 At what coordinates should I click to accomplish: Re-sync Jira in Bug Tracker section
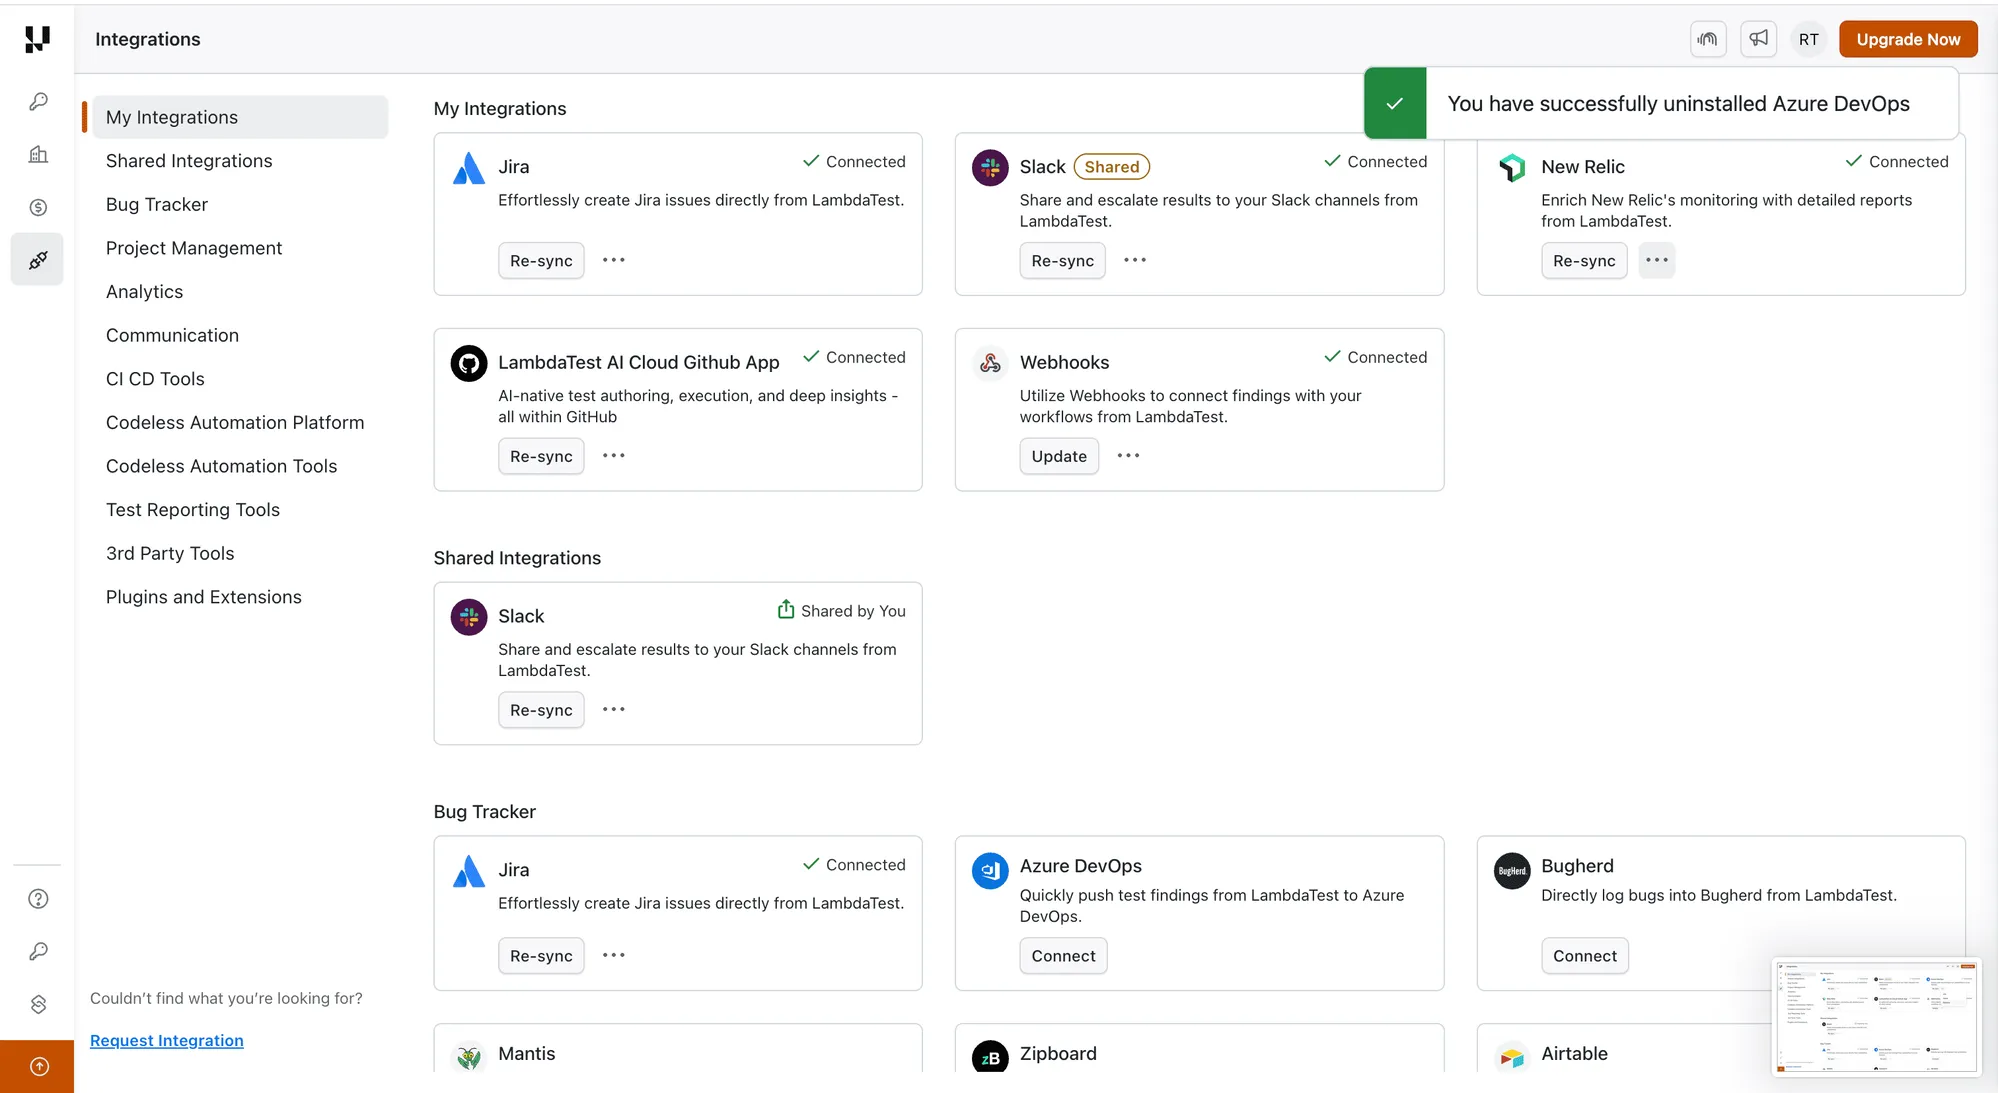click(x=541, y=956)
